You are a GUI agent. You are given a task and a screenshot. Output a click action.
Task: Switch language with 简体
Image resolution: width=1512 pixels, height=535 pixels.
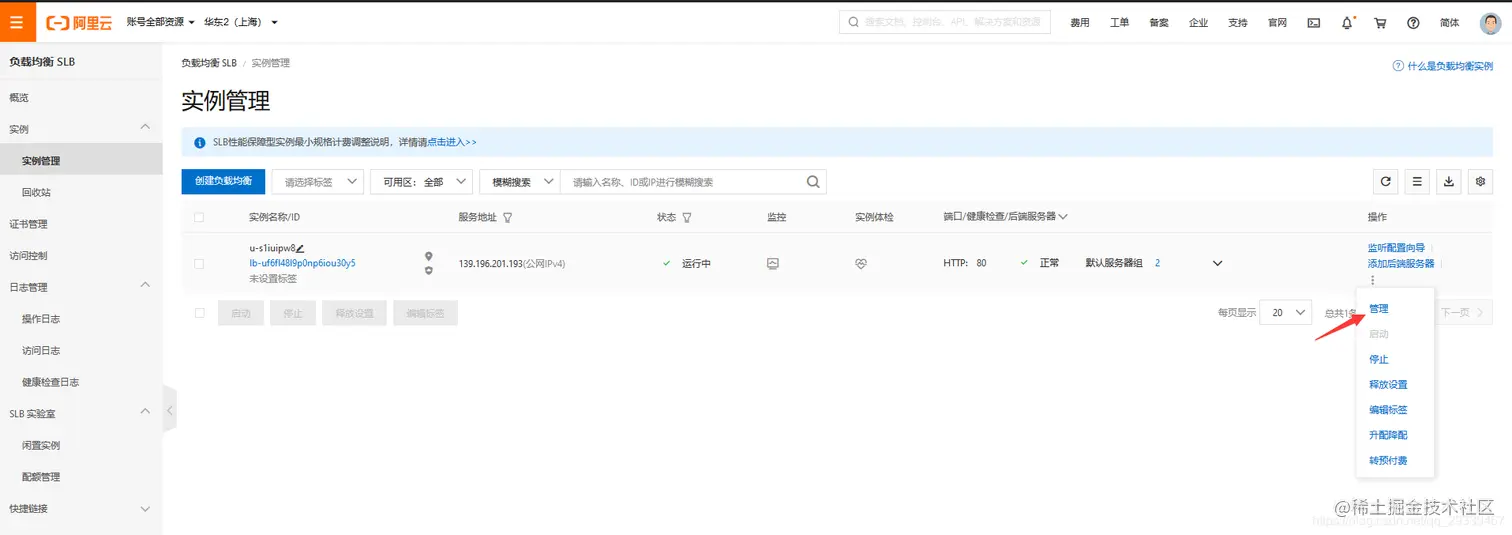pyautogui.click(x=1449, y=23)
